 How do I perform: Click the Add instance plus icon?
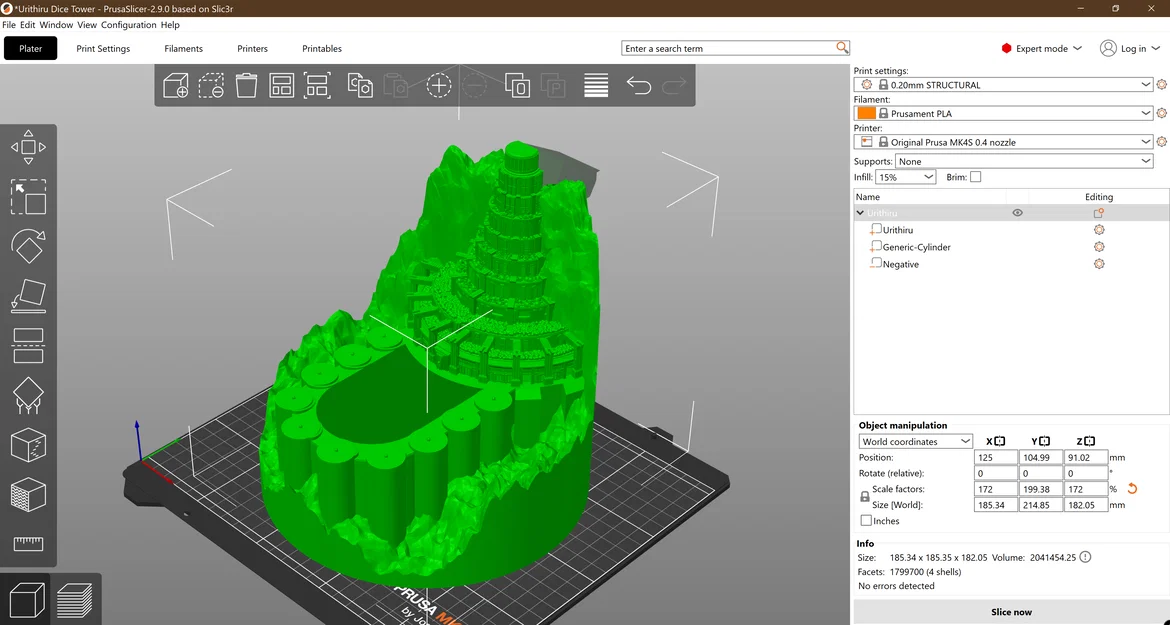(439, 85)
